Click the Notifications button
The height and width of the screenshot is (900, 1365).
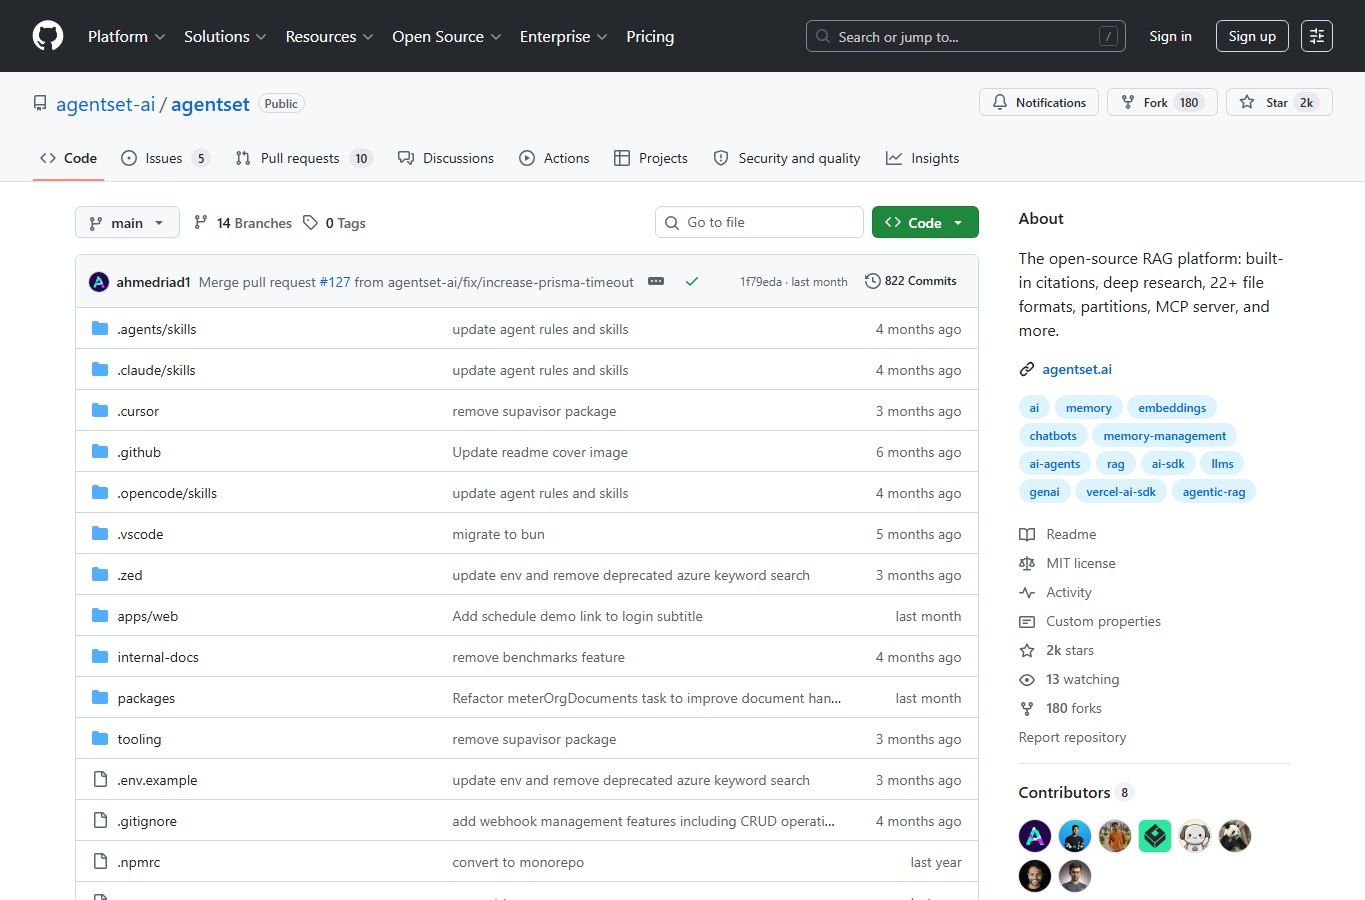[1039, 102]
